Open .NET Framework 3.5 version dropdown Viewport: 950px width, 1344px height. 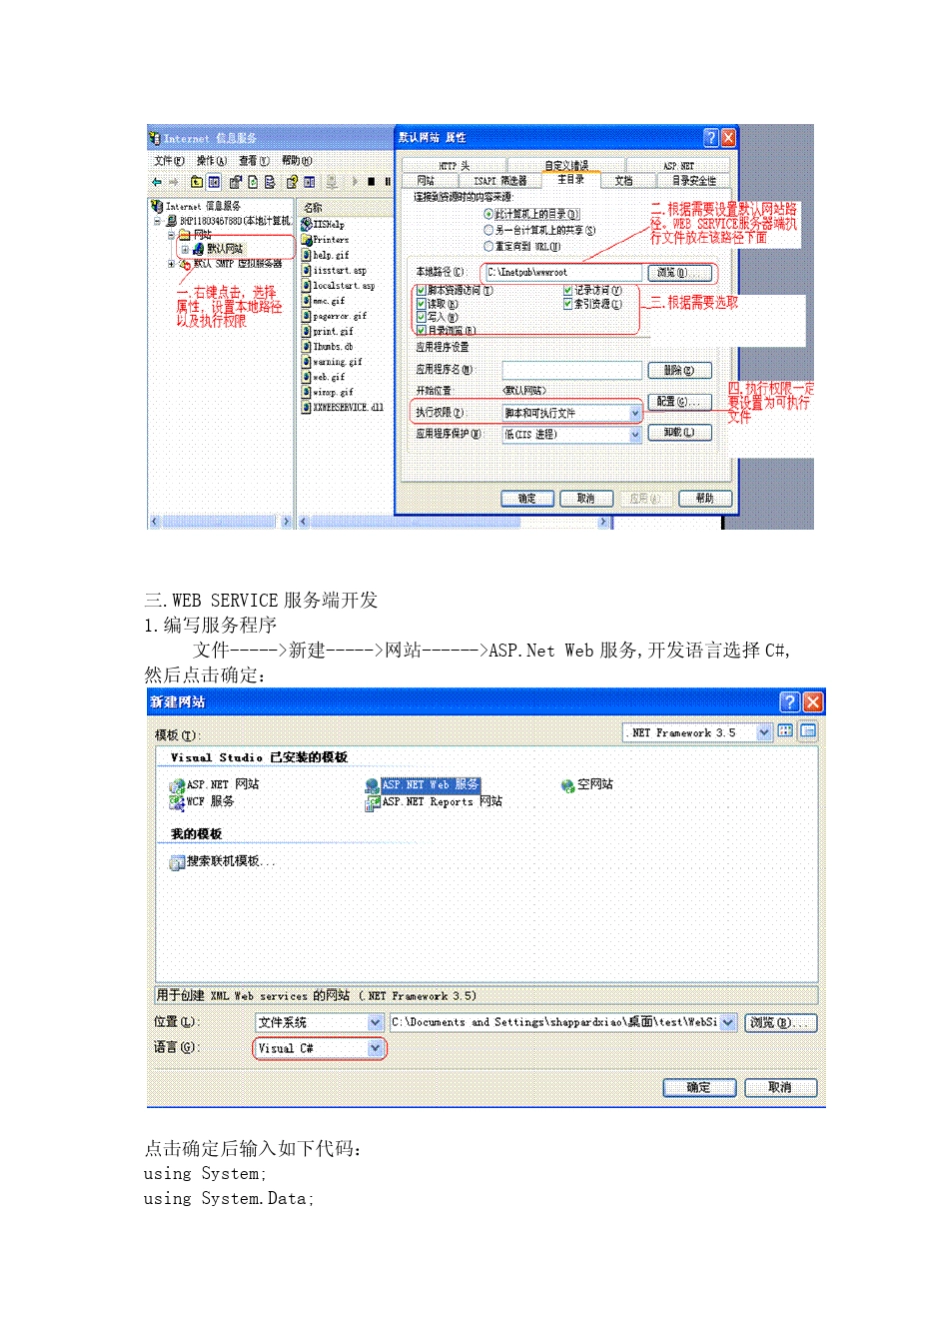point(765,732)
